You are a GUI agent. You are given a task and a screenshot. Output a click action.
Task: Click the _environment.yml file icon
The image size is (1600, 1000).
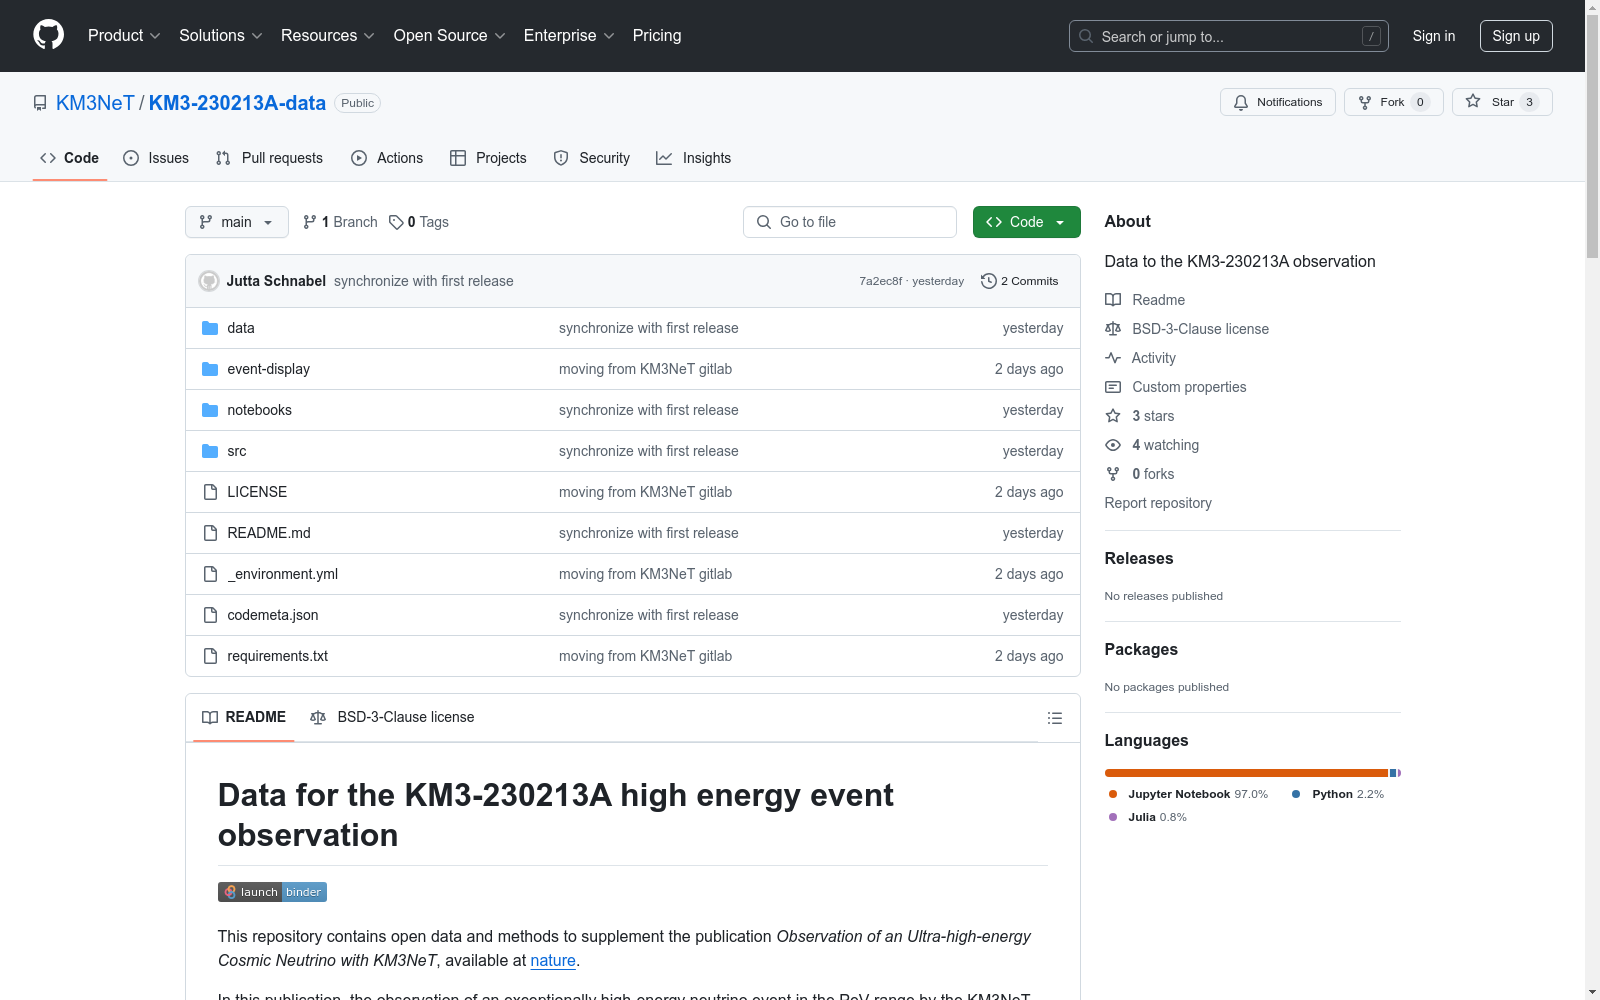pos(210,574)
